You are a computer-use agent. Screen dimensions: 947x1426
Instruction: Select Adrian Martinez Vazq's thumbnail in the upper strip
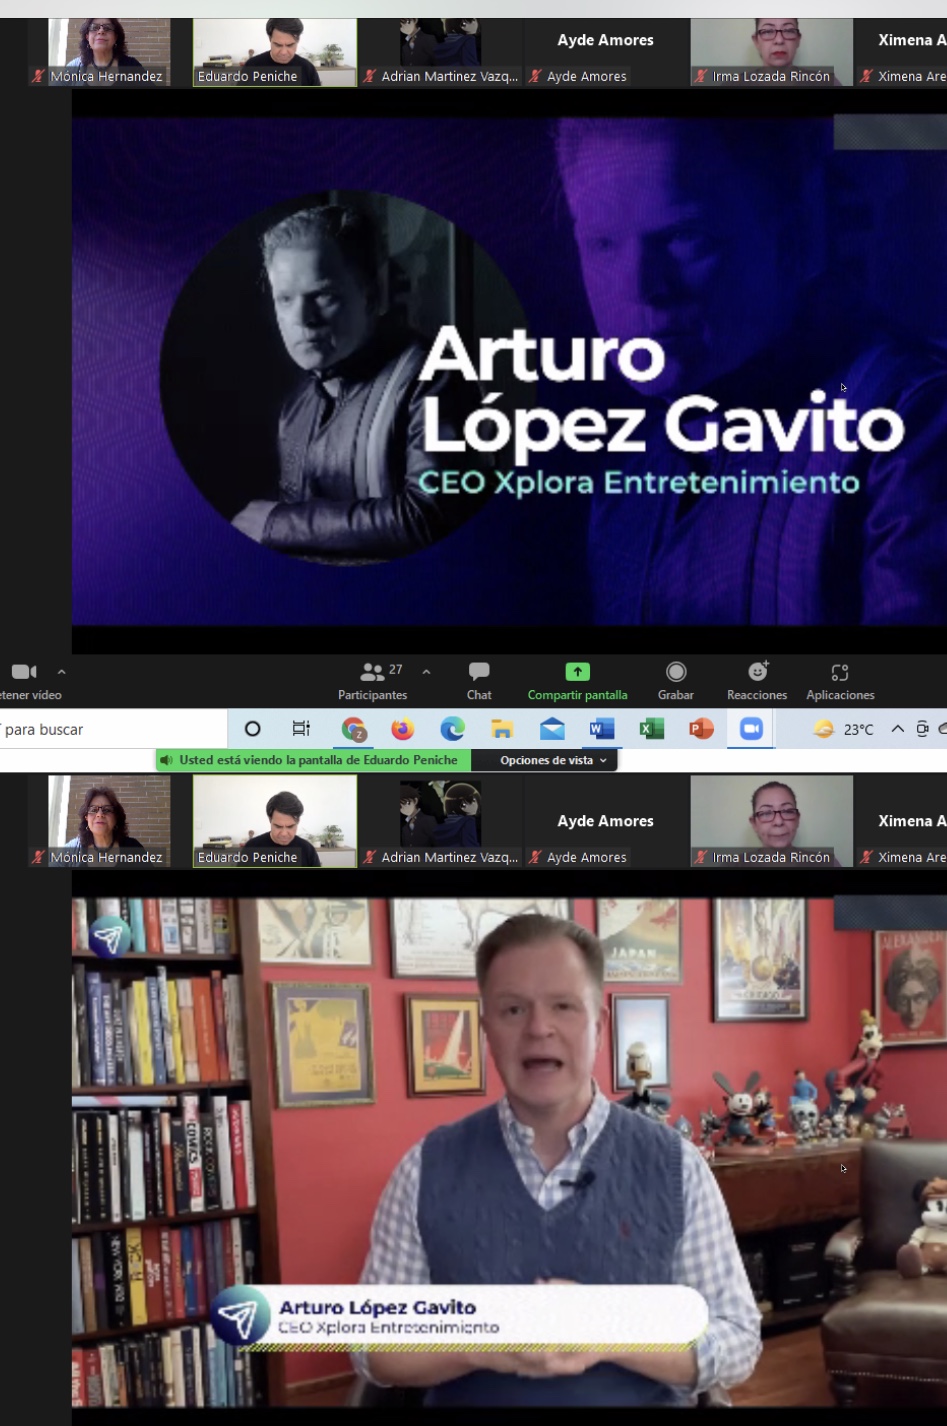tap(440, 52)
